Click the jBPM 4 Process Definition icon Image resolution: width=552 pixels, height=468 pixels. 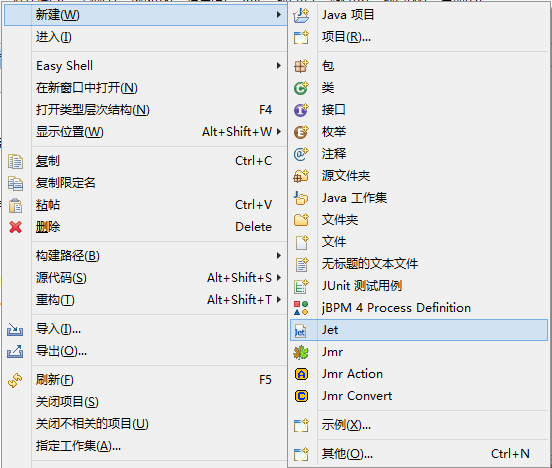pyautogui.click(x=301, y=308)
